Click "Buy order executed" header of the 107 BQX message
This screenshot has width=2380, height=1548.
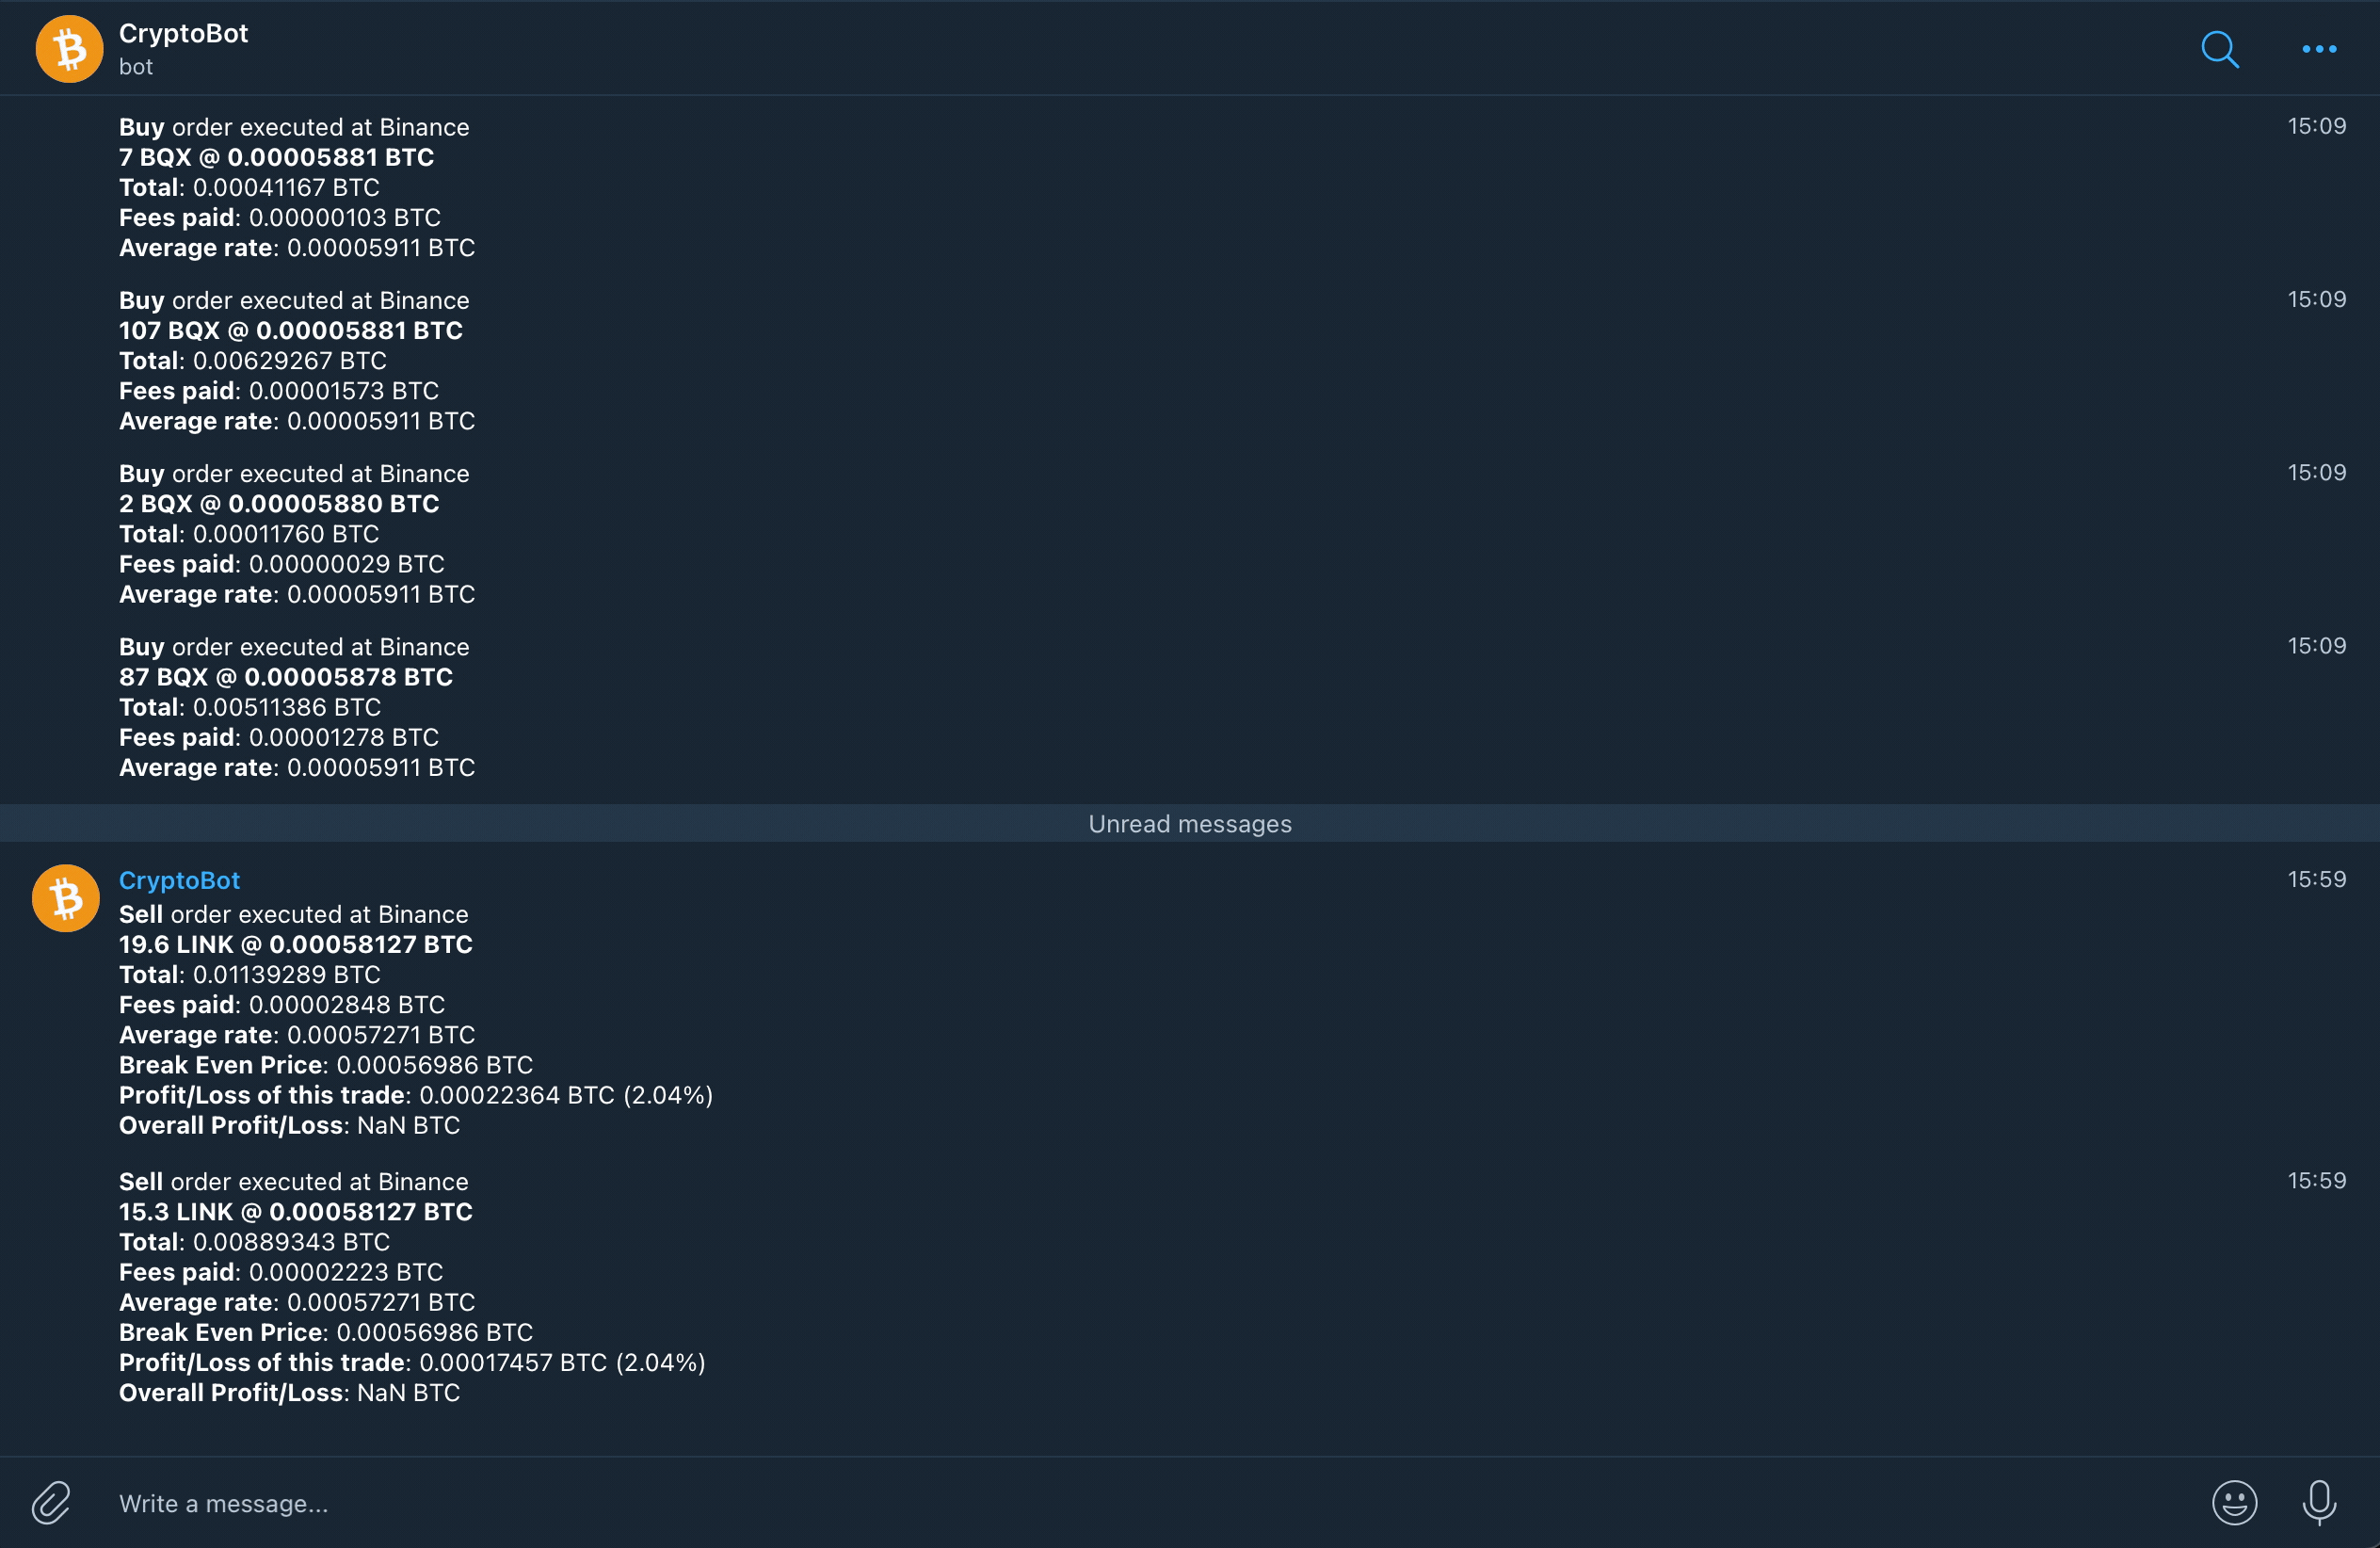pos(294,300)
